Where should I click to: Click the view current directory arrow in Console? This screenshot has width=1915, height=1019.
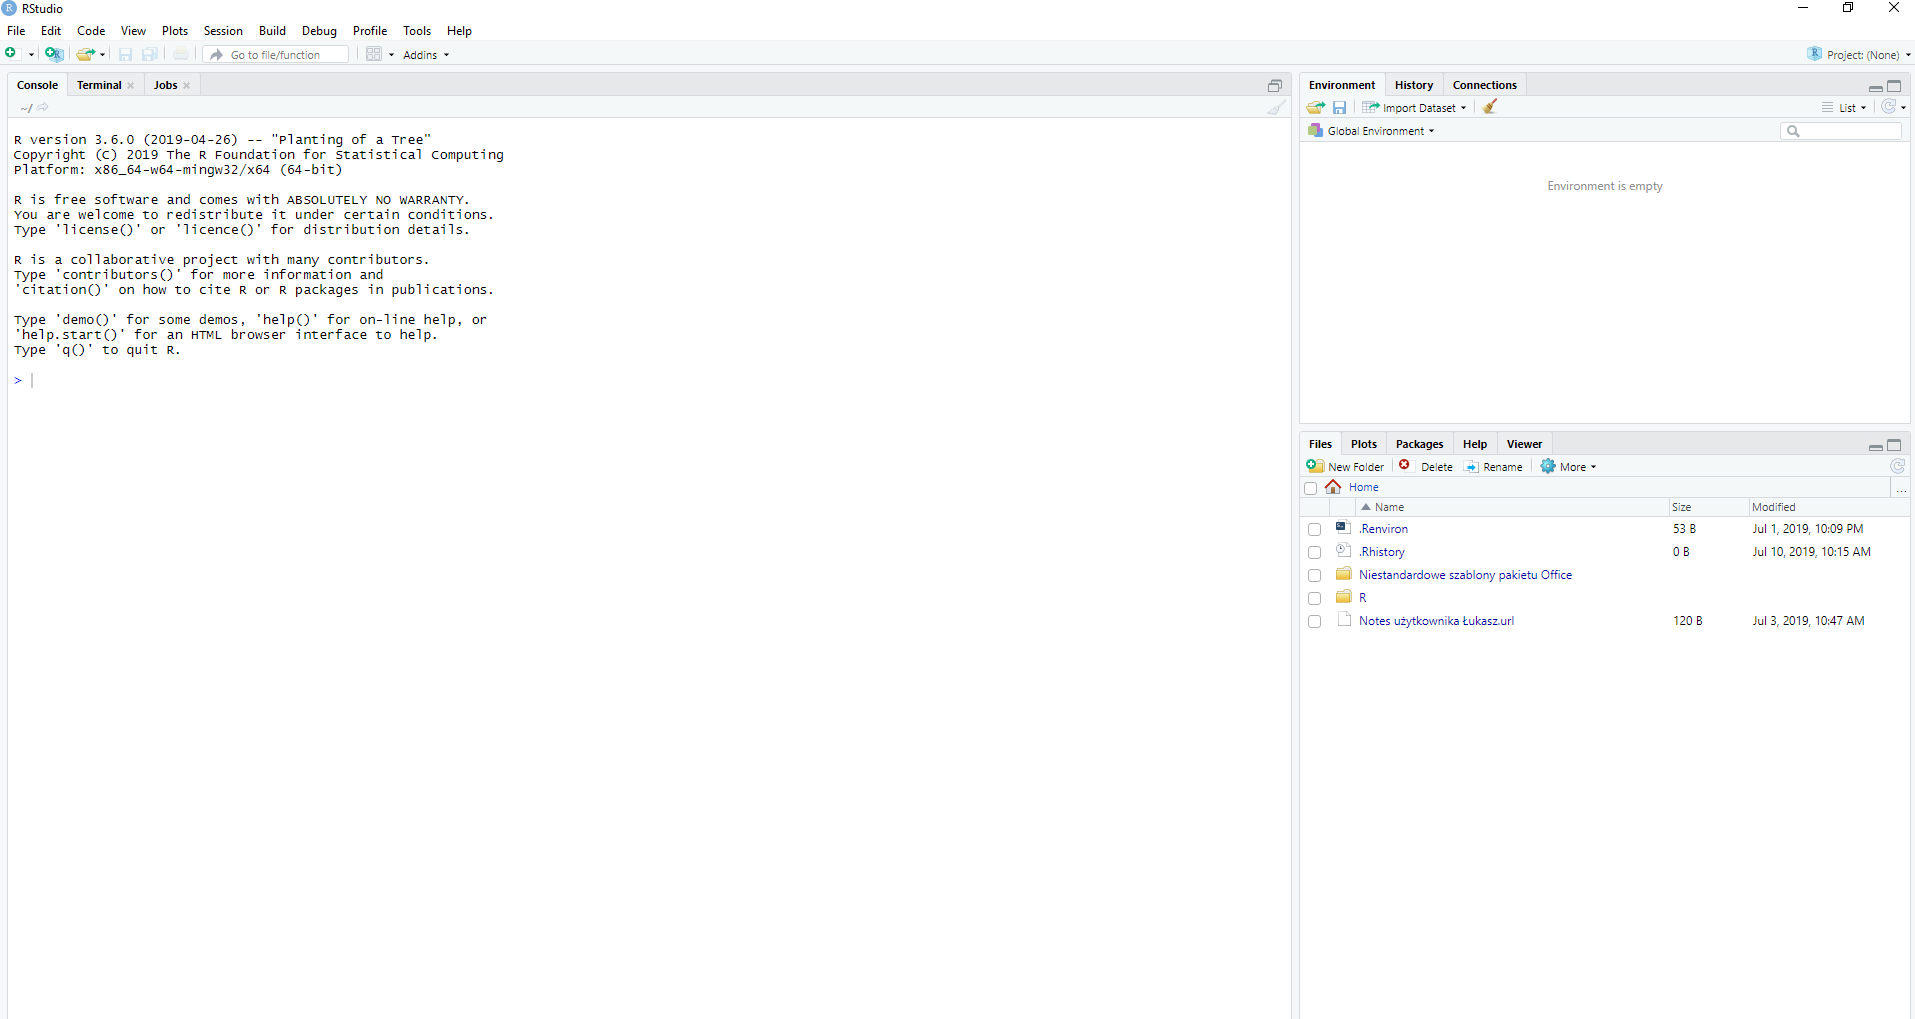[43, 107]
